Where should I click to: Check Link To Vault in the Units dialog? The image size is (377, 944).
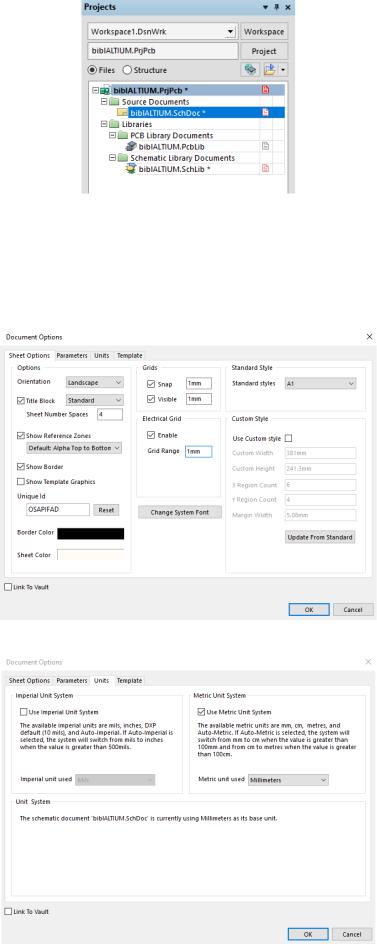tap(8, 911)
